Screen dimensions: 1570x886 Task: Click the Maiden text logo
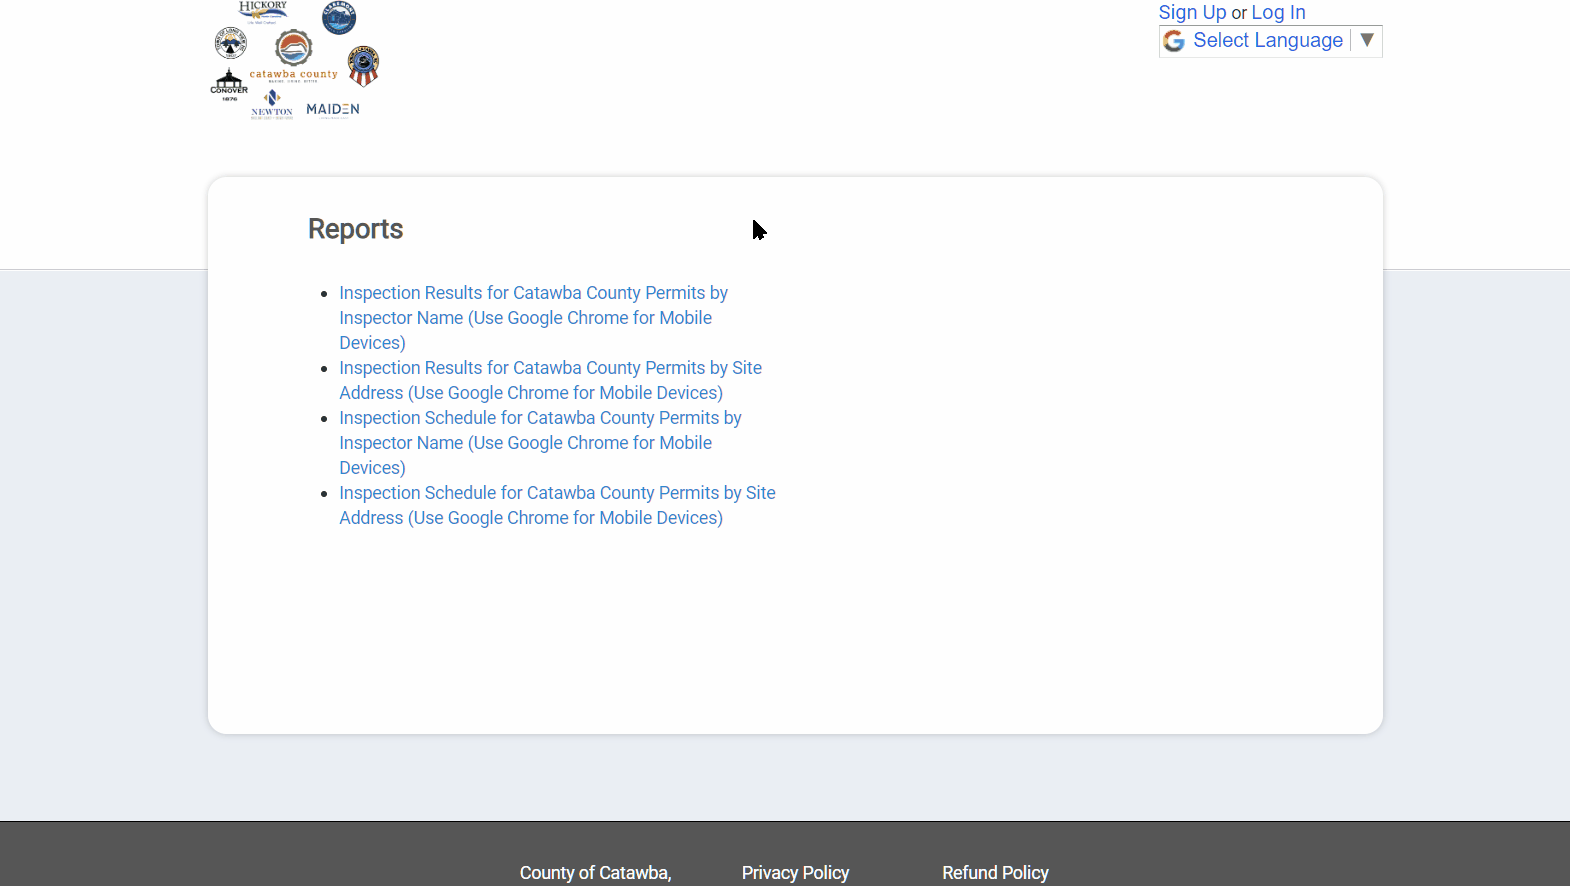(x=333, y=109)
